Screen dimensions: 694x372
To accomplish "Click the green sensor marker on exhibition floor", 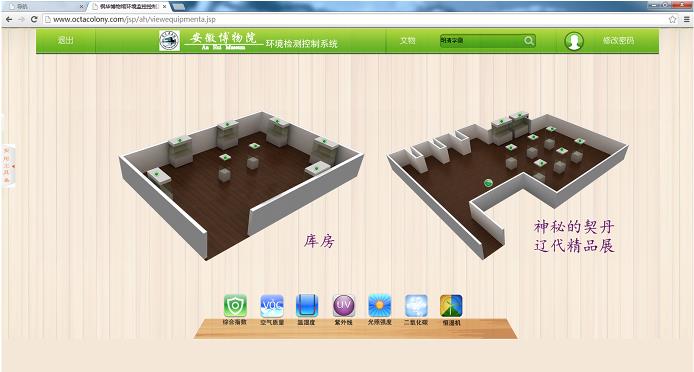I will [488, 182].
